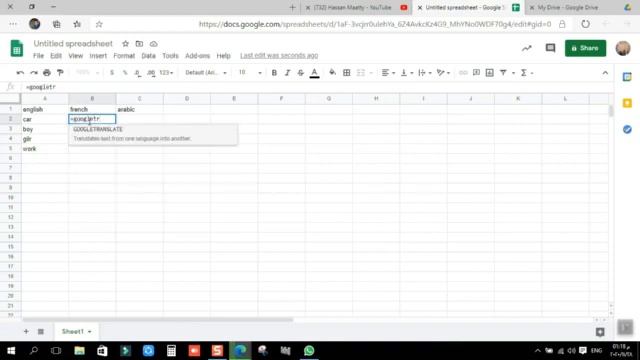Open the Insert menu

(98, 56)
